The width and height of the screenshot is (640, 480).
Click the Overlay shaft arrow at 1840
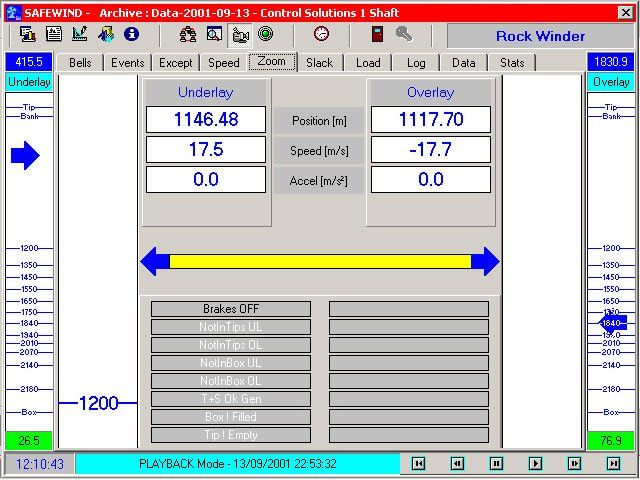pos(612,323)
